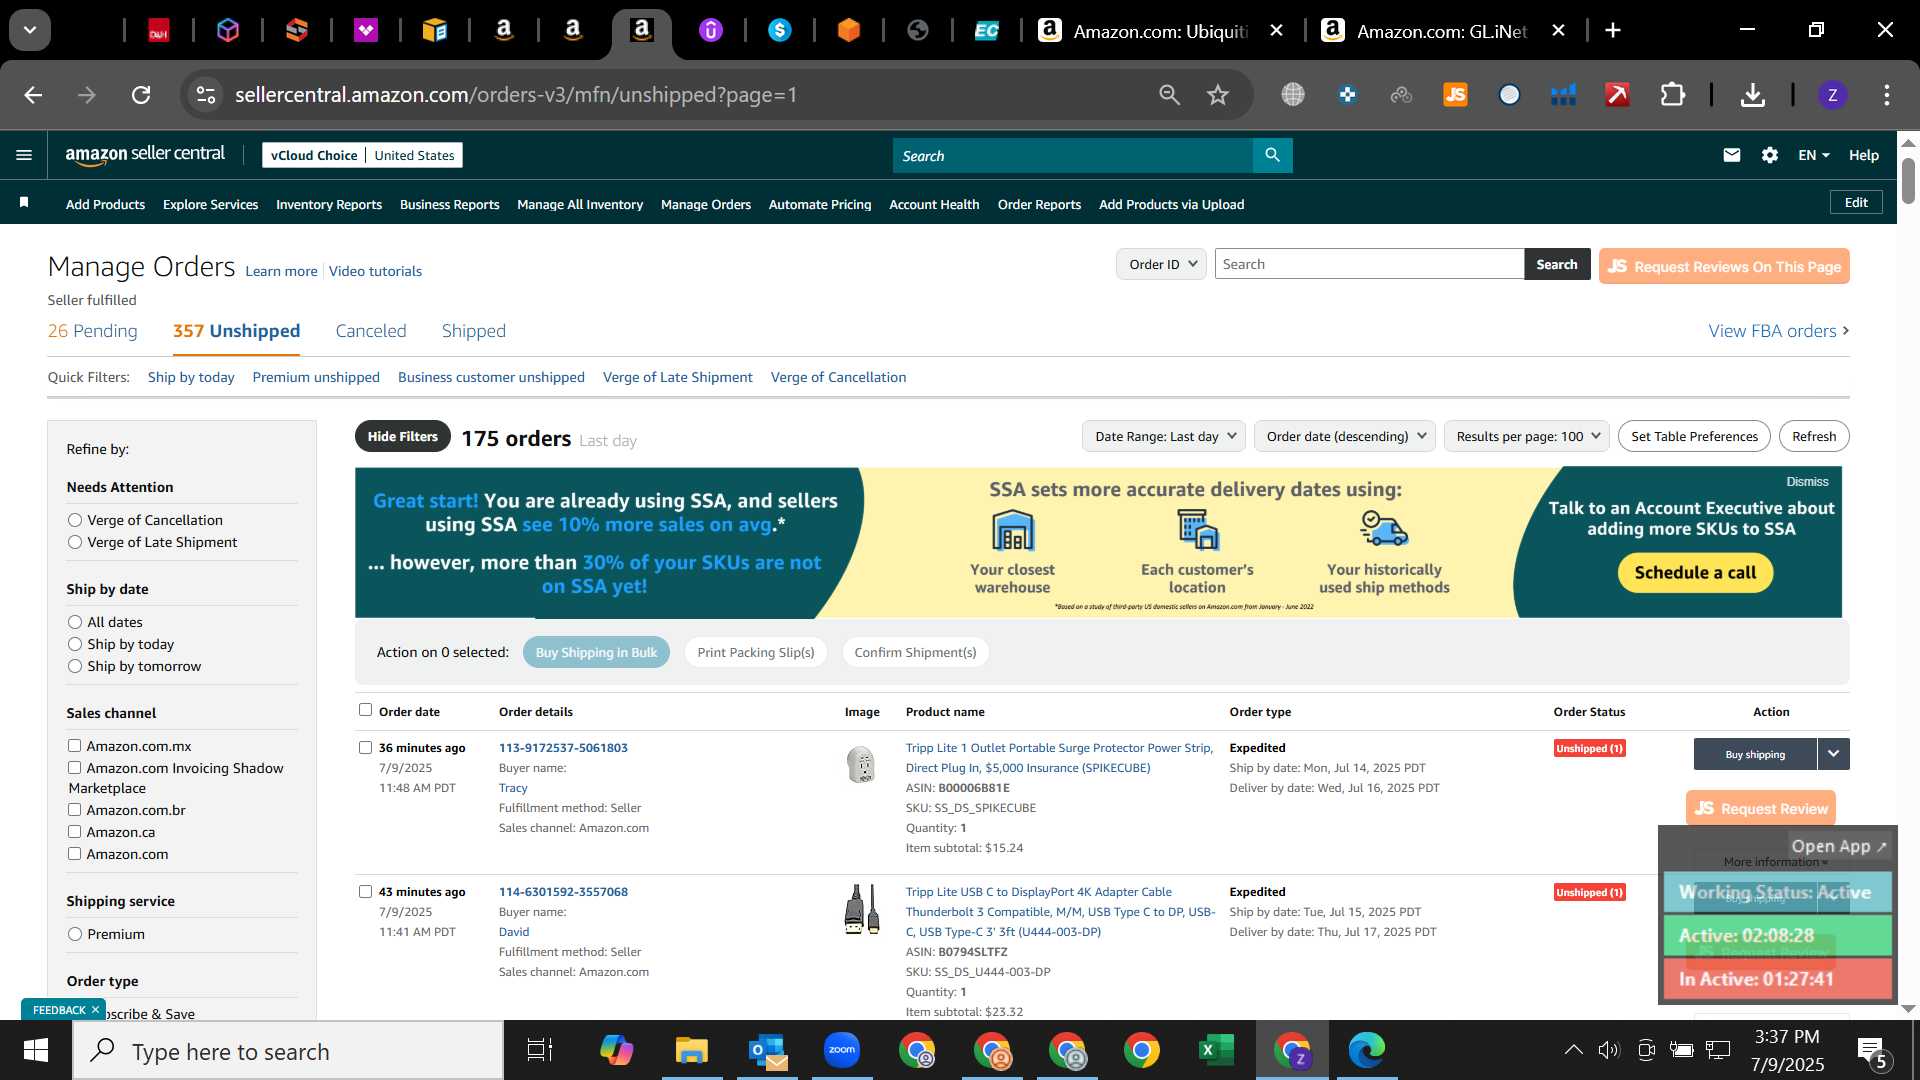Go back with the browser back arrow
This screenshot has height=1080, width=1920.
click(x=33, y=95)
